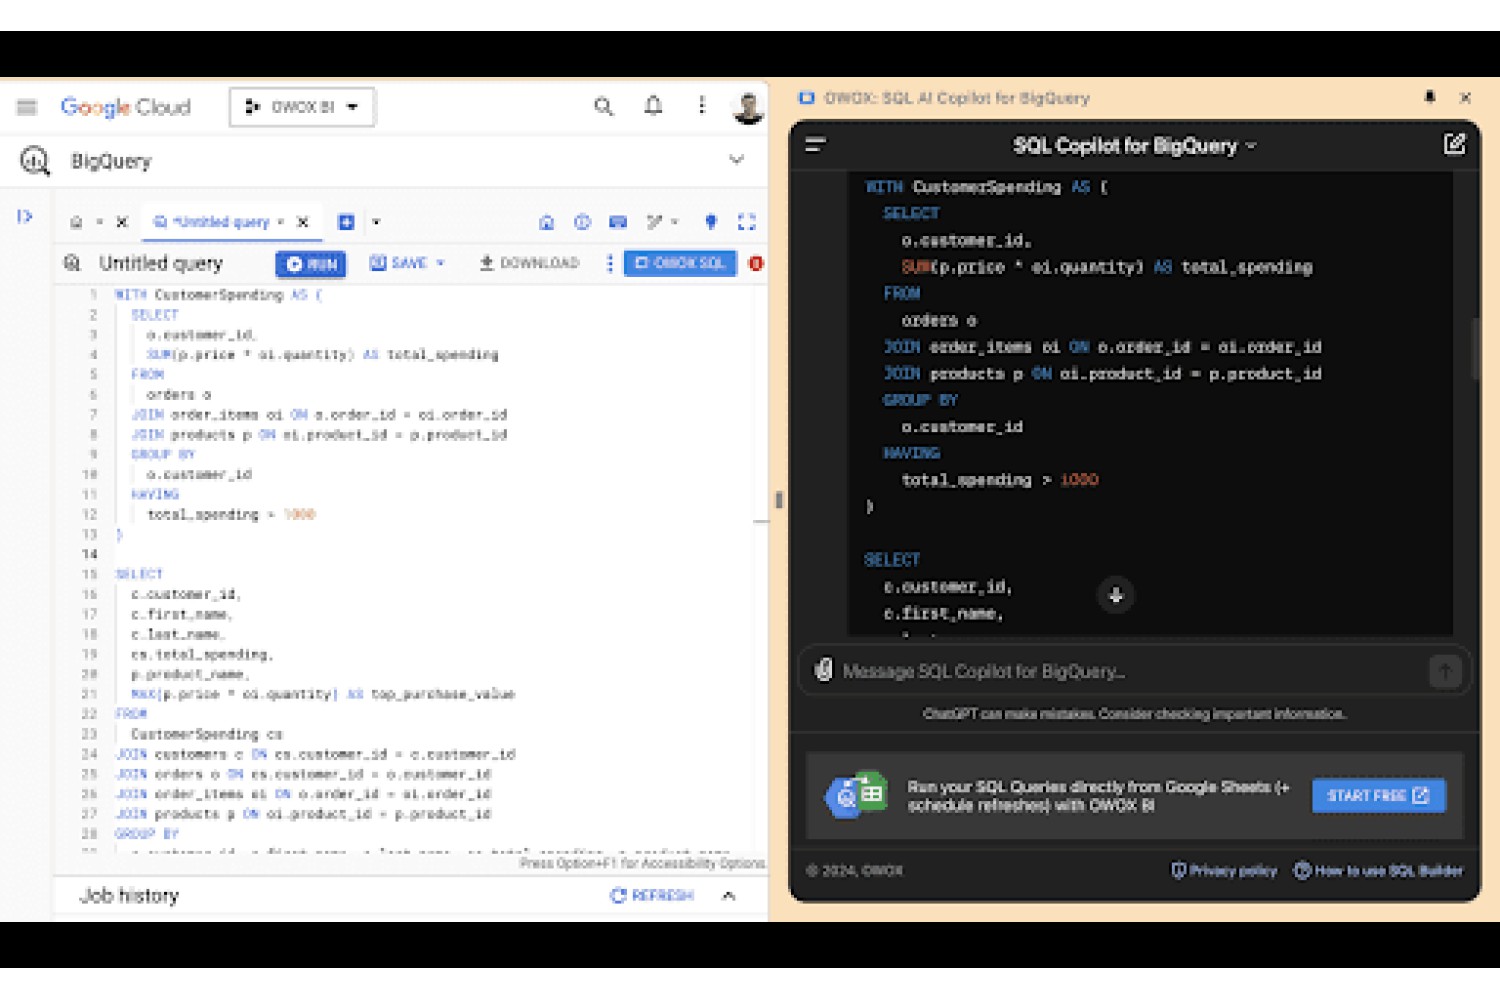The height and width of the screenshot is (1000, 1500).
Task: Click the user profile avatar
Action: [748, 107]
